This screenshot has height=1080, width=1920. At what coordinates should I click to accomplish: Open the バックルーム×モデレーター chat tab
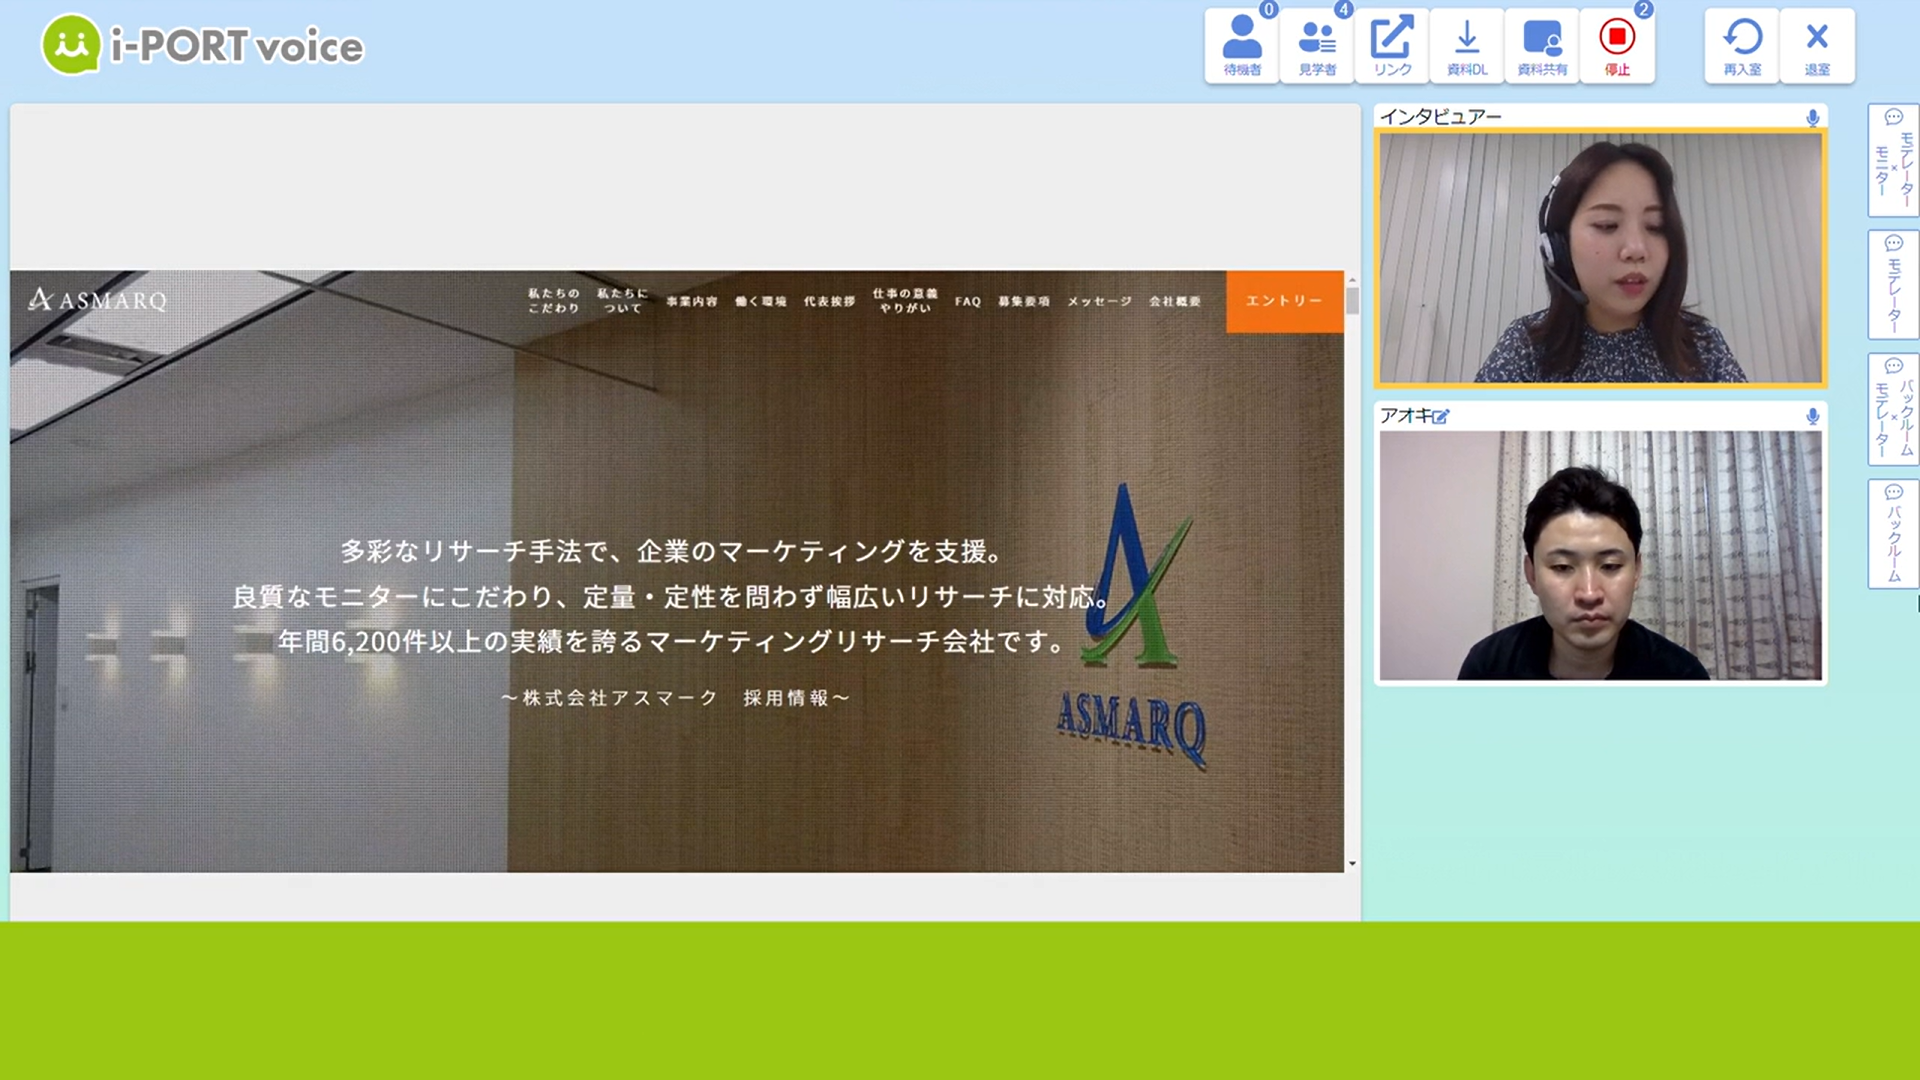click(1893, 409)
